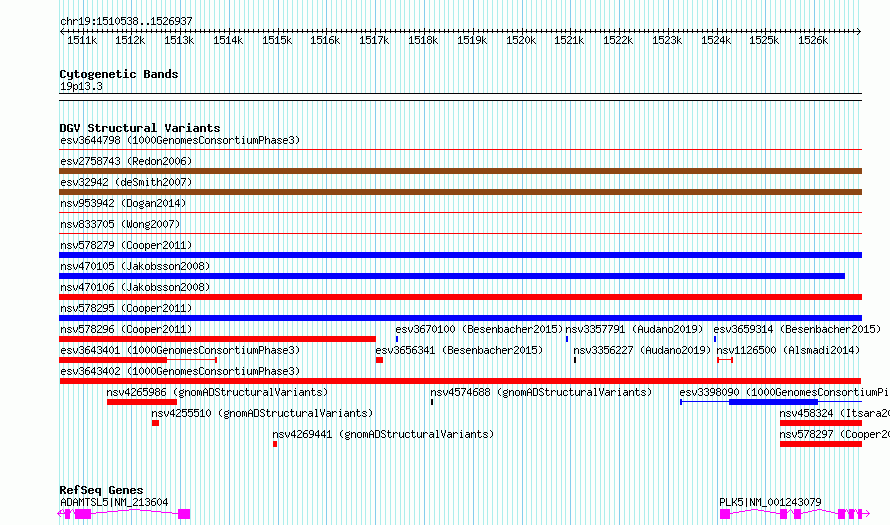This screenshot has height=525, width=890.
Task: Click the 1511k ruler tick label
Action: tap(82, 40)
